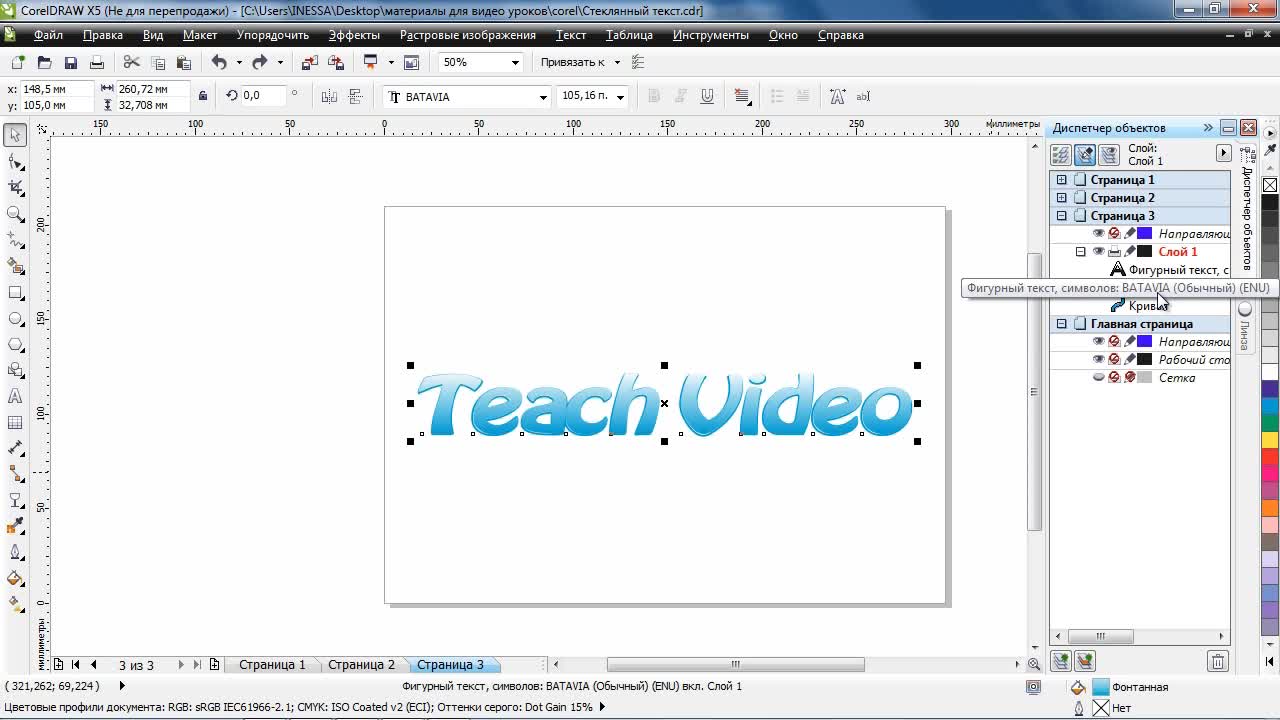Collapse Страница 3 tree node
1280x720 pixels.
point(1062,216)
